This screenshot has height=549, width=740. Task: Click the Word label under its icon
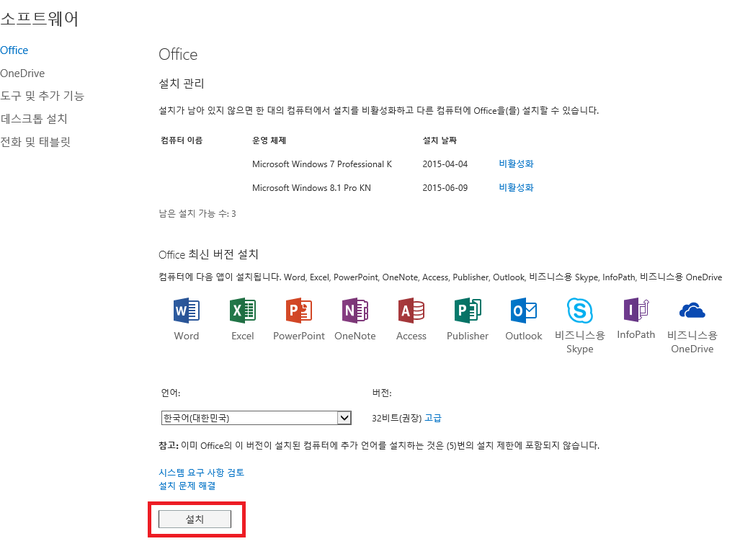coord(186,336)
